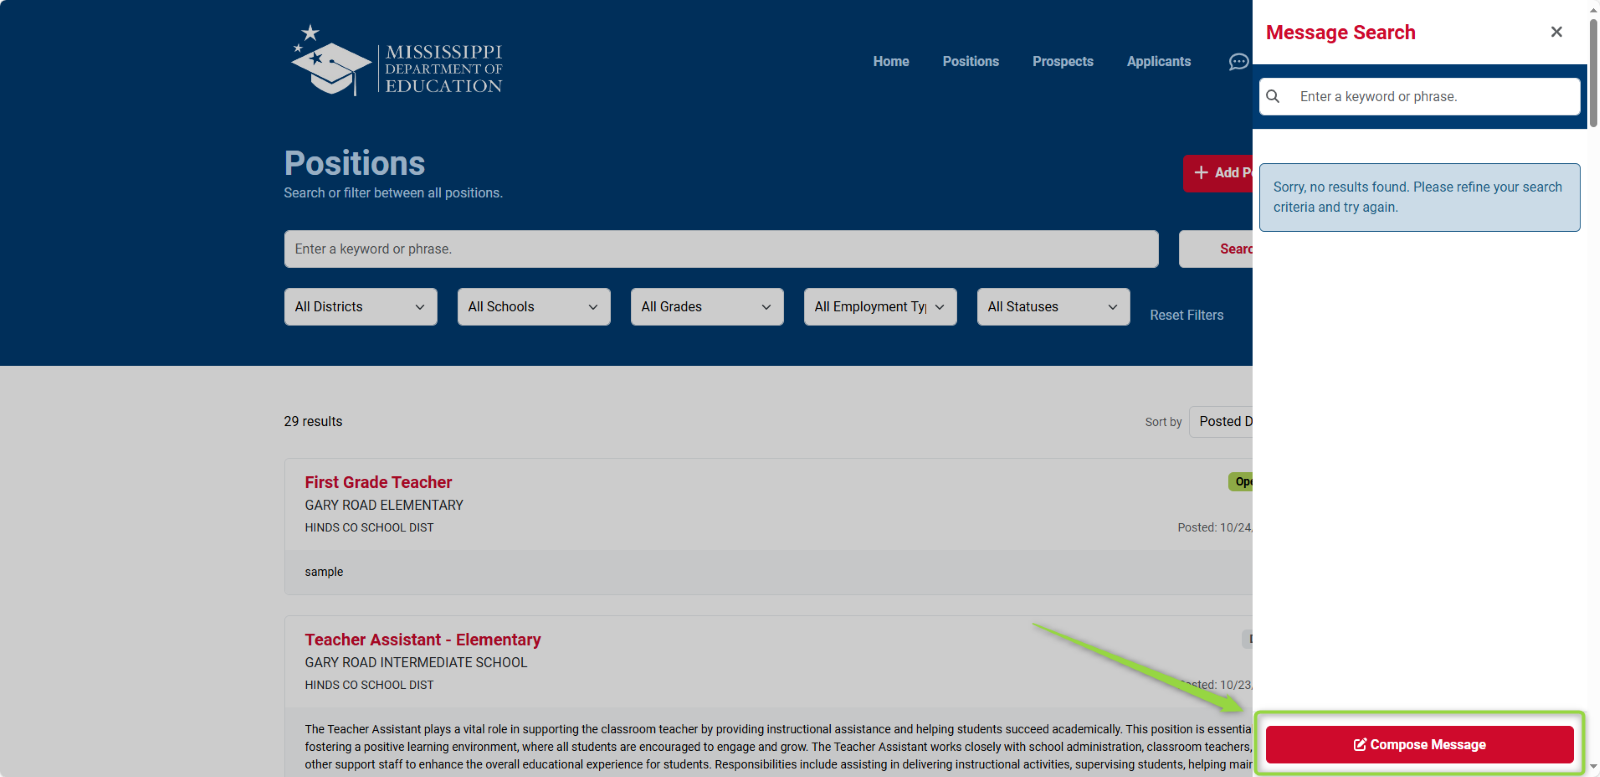The width and height of the screenshot is (1600, 777).
Task: Expand the All Grades filter
Action: [x=706, y=307]
